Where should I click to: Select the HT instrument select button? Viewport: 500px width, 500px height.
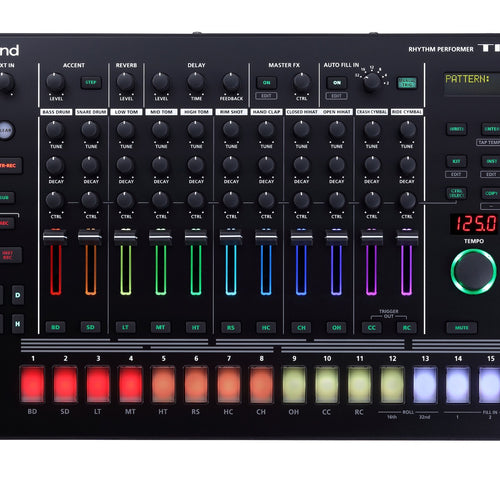pyautogui.click(x=196, y=327)
